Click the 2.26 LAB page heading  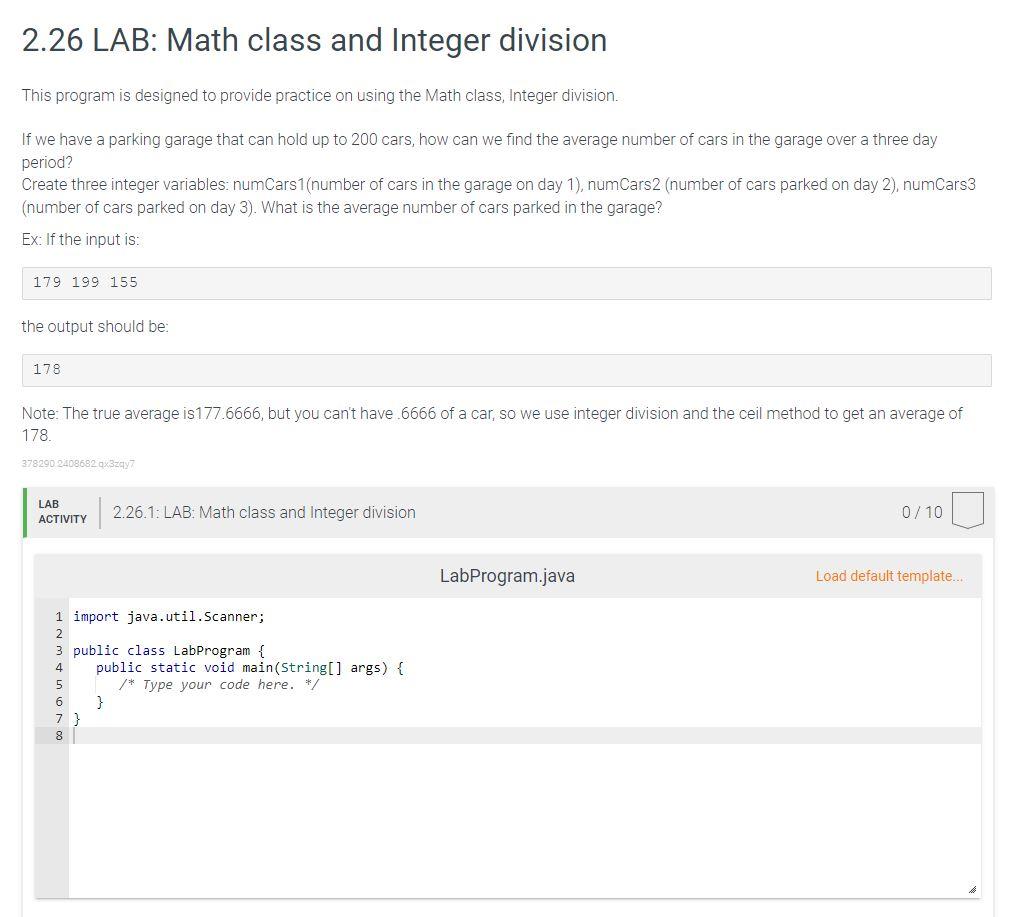click(x=313, y=41)
